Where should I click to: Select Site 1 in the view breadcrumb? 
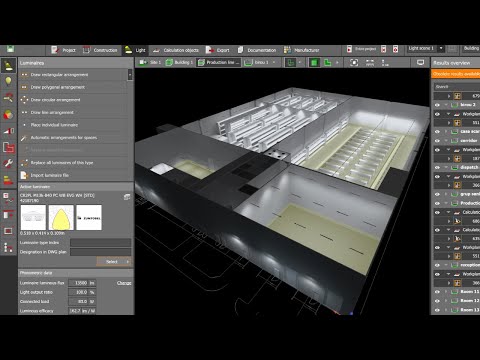click(150, 62)
